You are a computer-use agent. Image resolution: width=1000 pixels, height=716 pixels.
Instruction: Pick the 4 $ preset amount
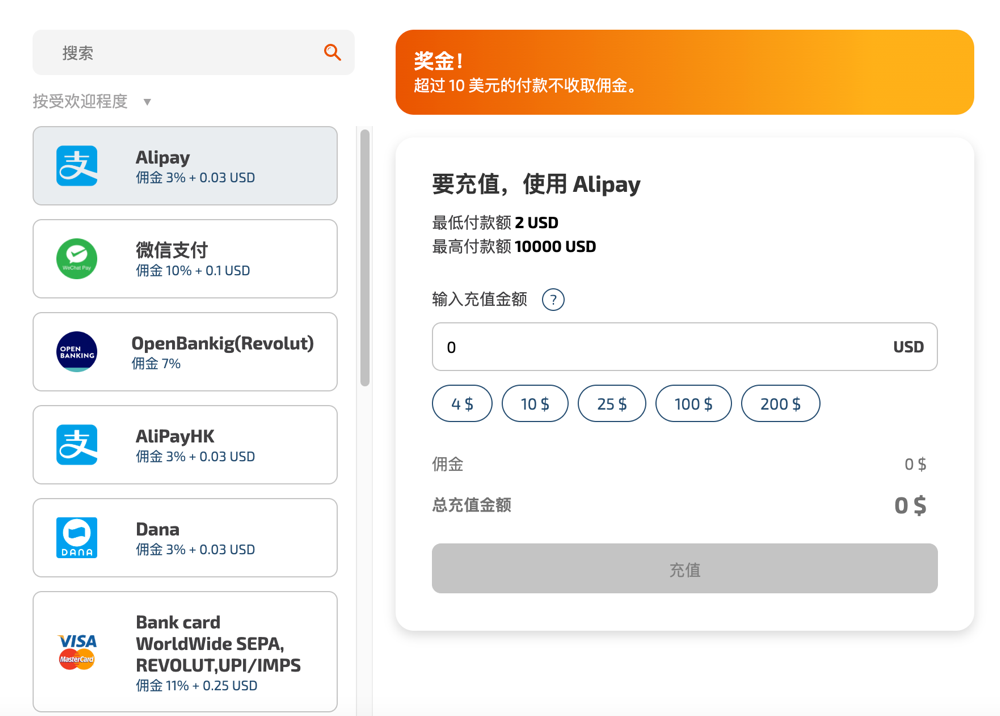pos(462,404)
